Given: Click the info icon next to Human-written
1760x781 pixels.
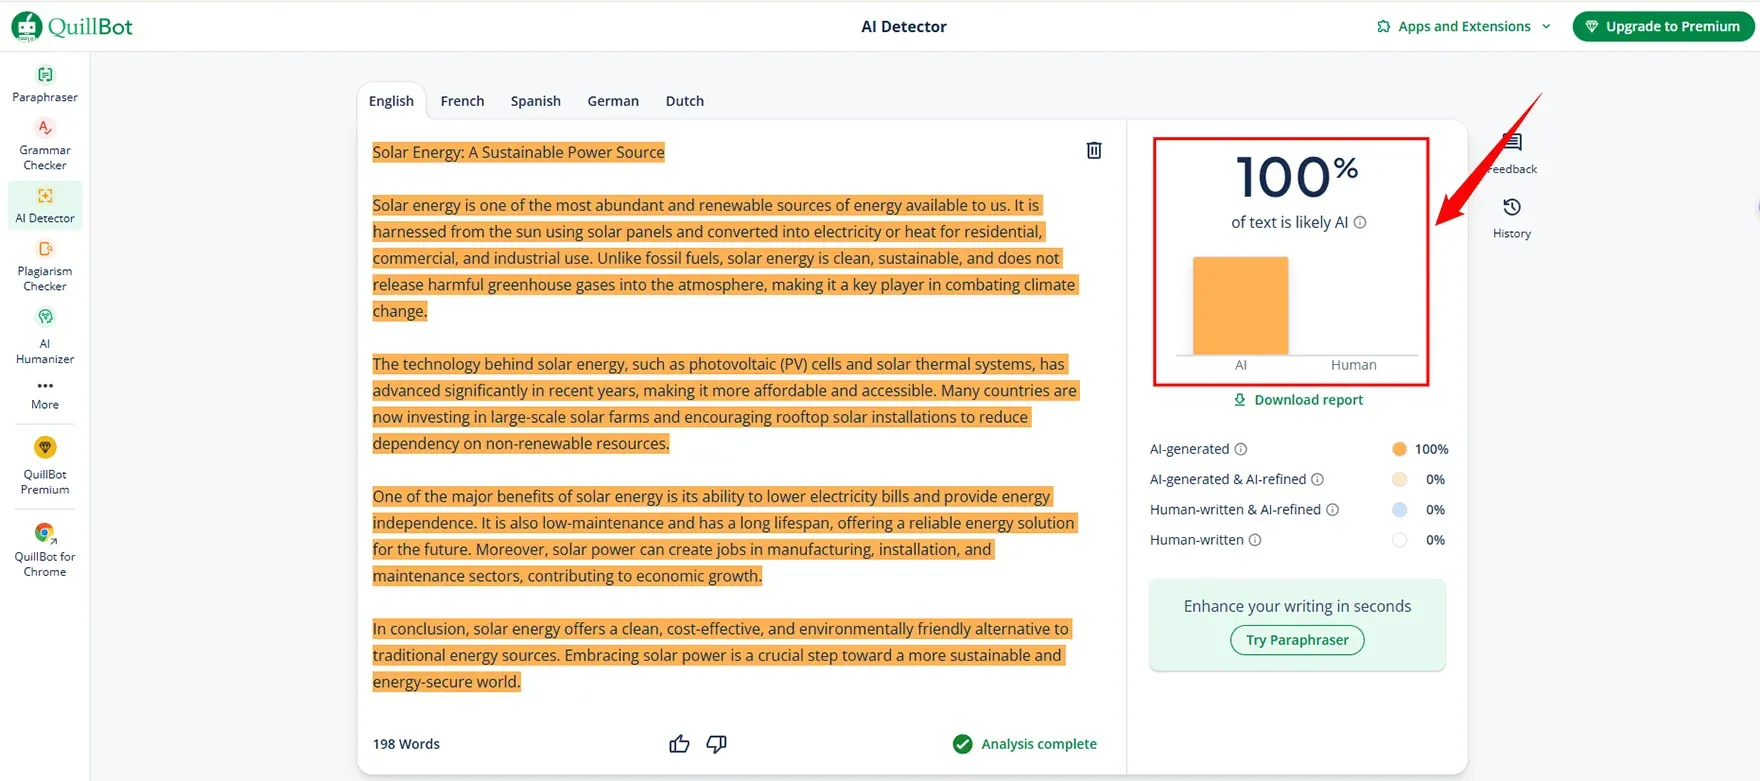Looking at the screenshot, I should pyautogui.click(x=1255, y=540).
